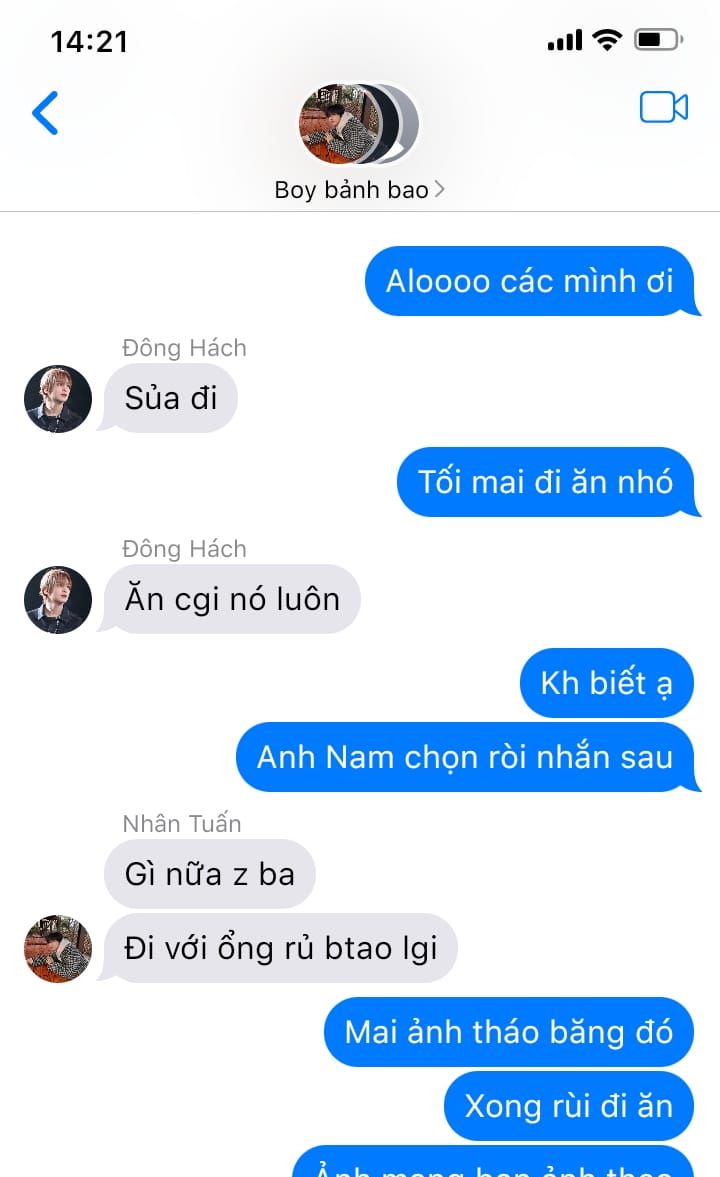Tap the cellular signal bars icon
Screen dimensions: 720x1177
click(565, 40)
